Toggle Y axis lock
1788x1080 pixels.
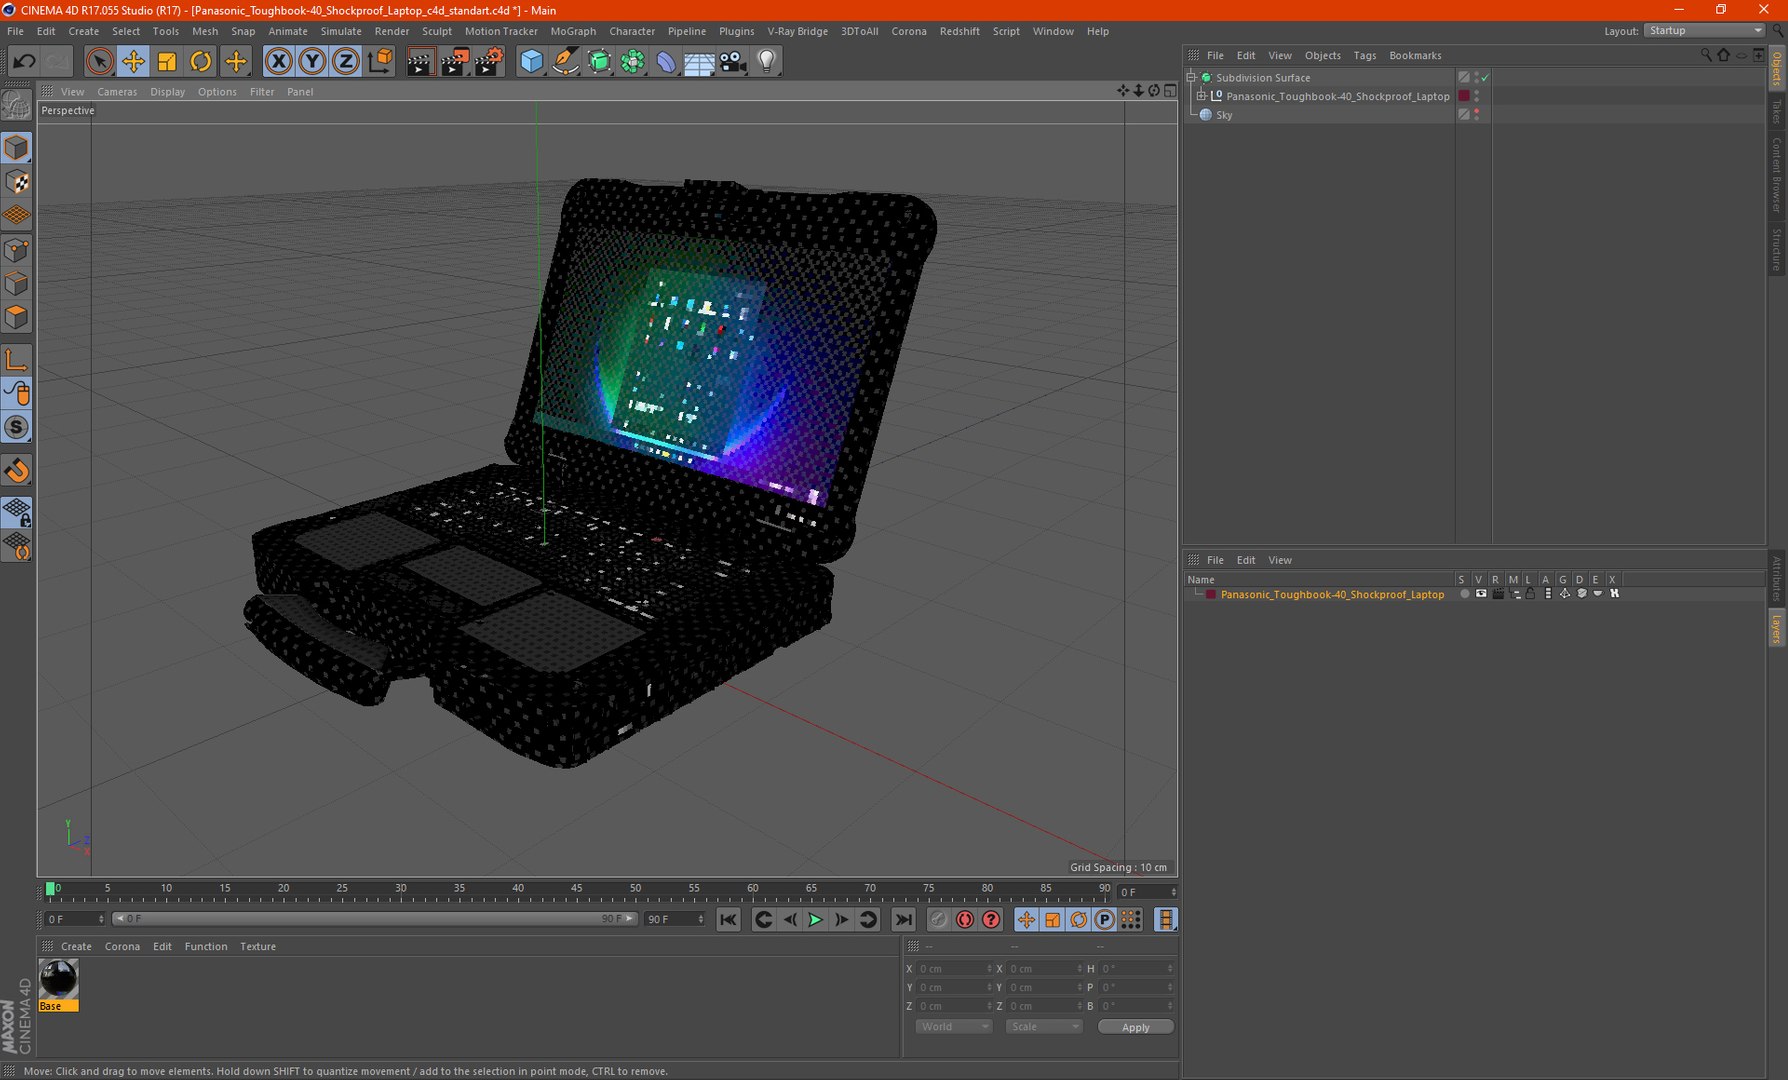[x=312, y=62]
